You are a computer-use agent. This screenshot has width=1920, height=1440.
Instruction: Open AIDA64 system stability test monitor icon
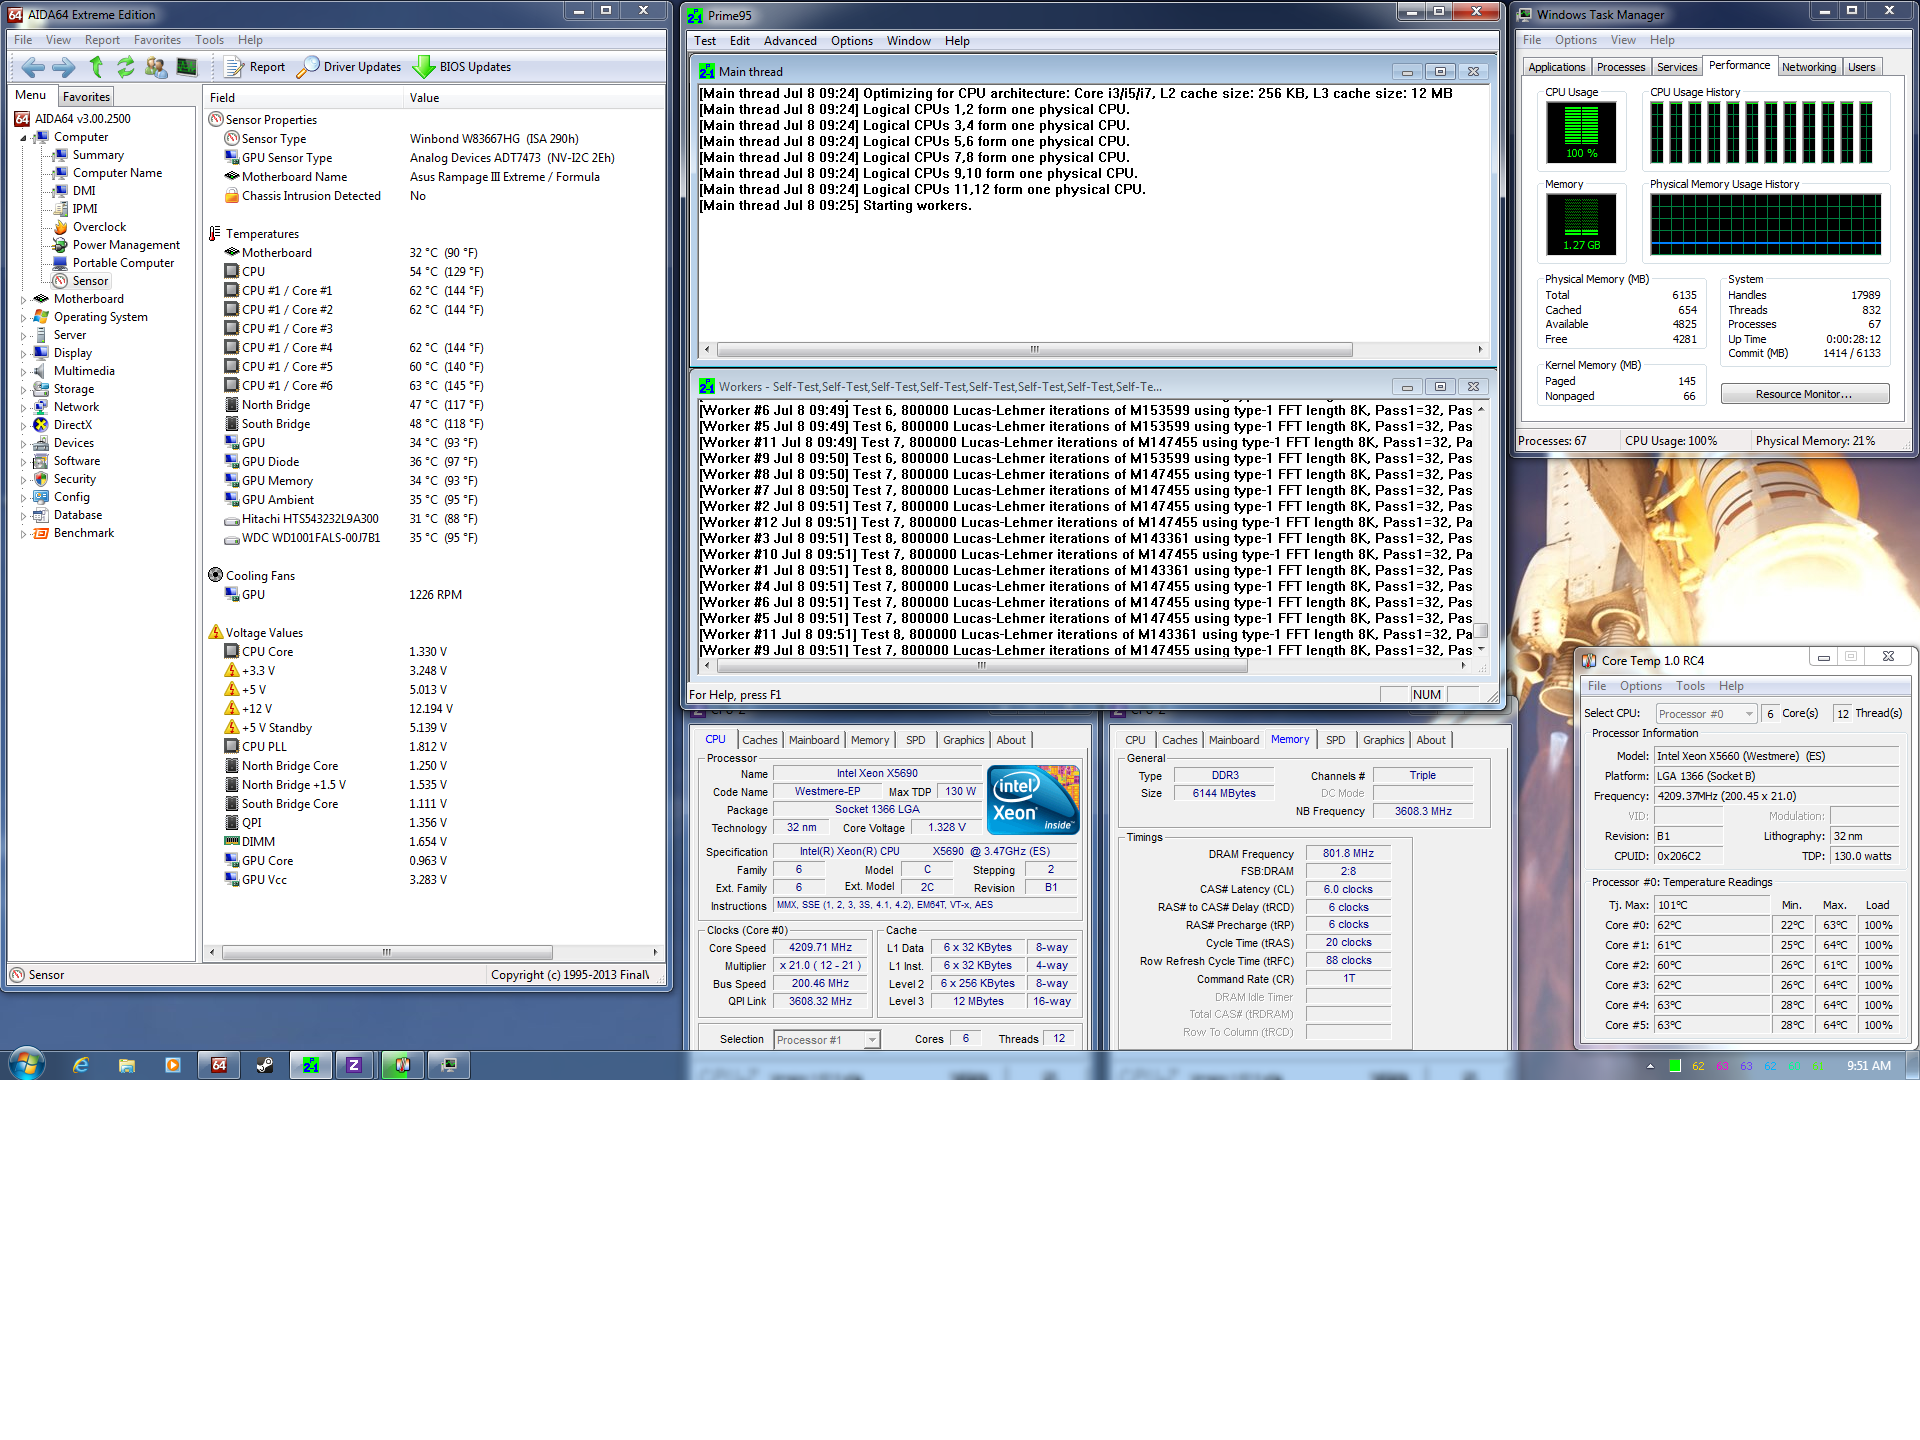pyautogui.click(x=187, y=67)
